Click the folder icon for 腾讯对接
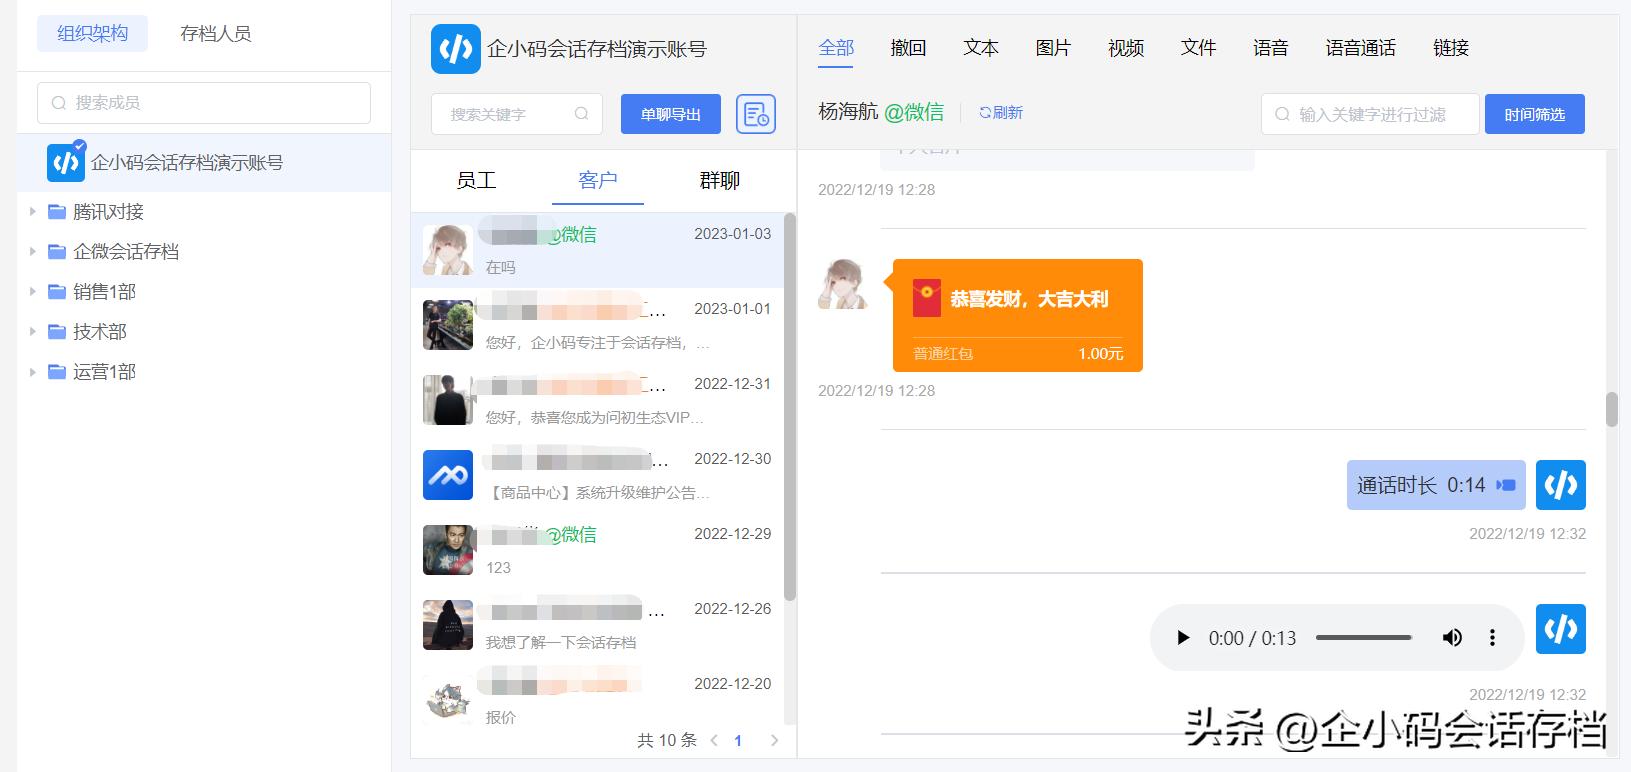 pyautogui.click(x=57, y=212)
